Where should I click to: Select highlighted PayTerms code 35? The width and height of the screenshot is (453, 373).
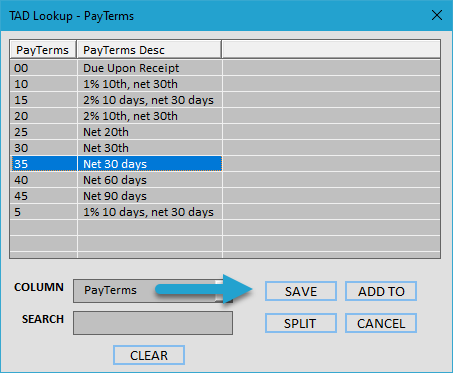coord(44,164)
